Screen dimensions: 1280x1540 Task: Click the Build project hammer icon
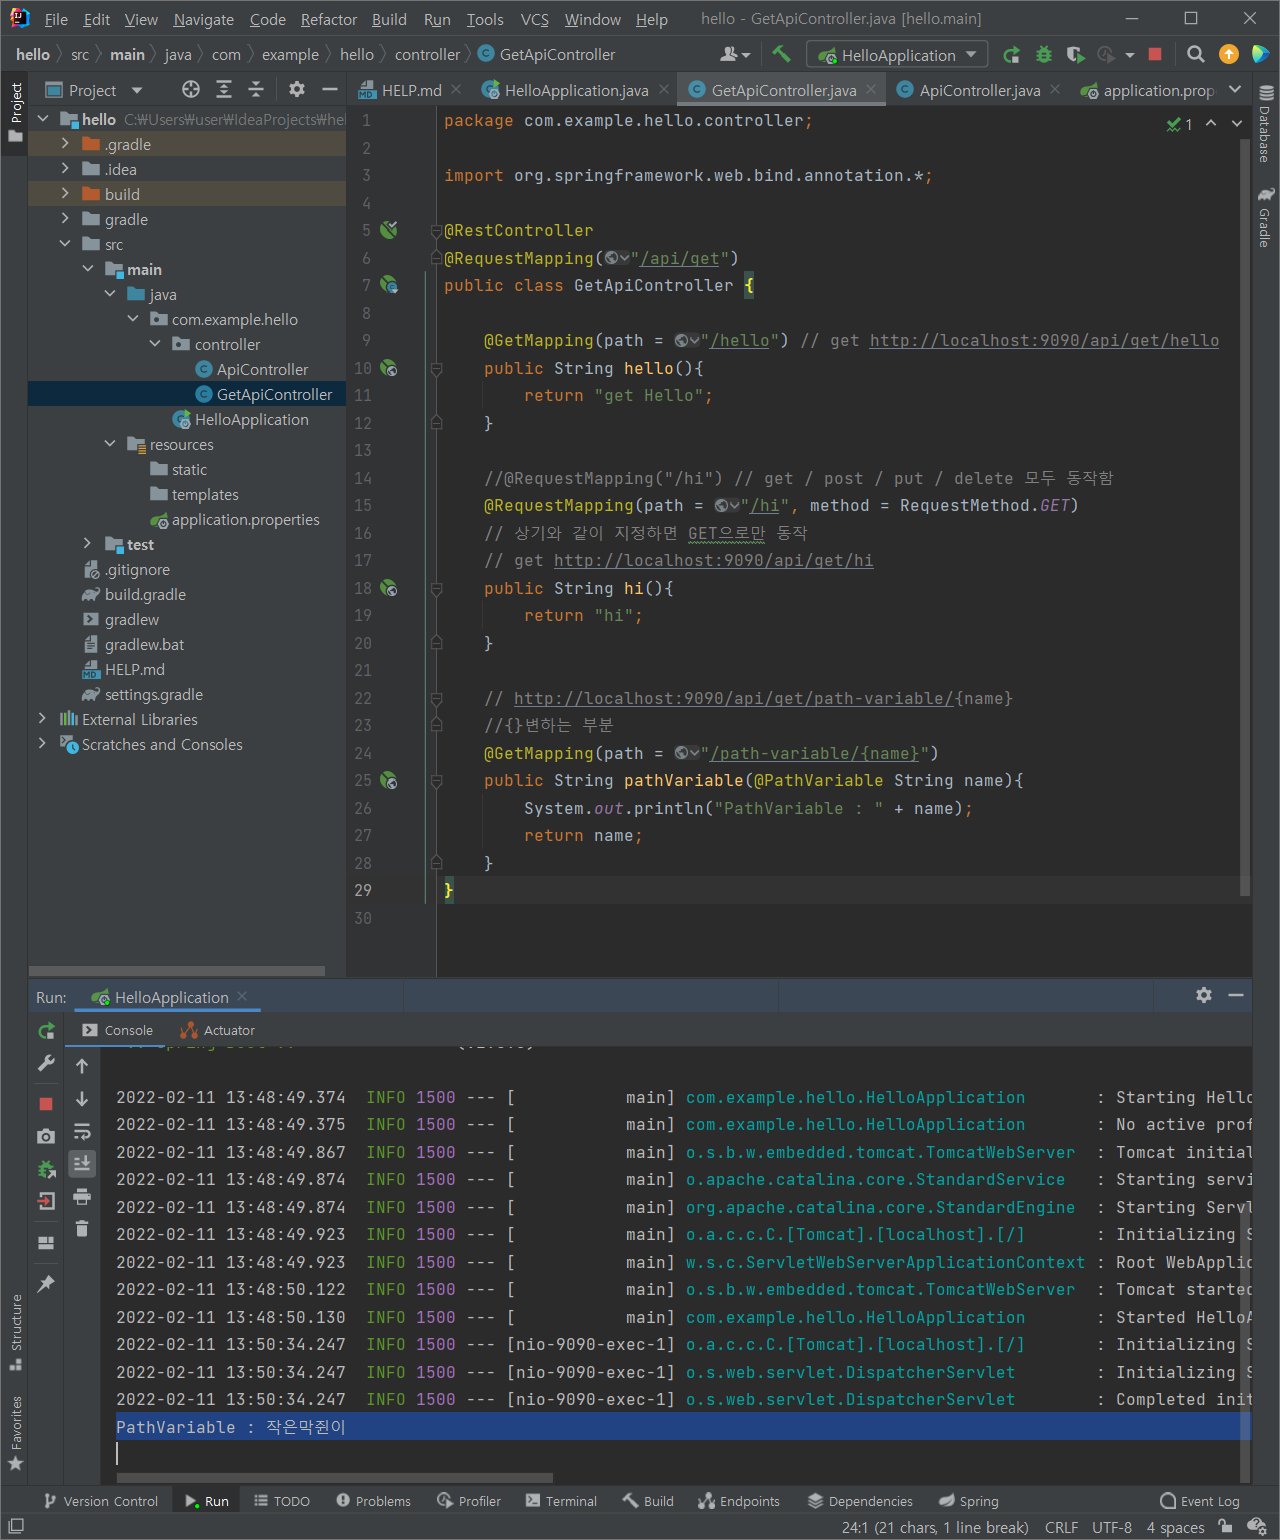(781, 54)
